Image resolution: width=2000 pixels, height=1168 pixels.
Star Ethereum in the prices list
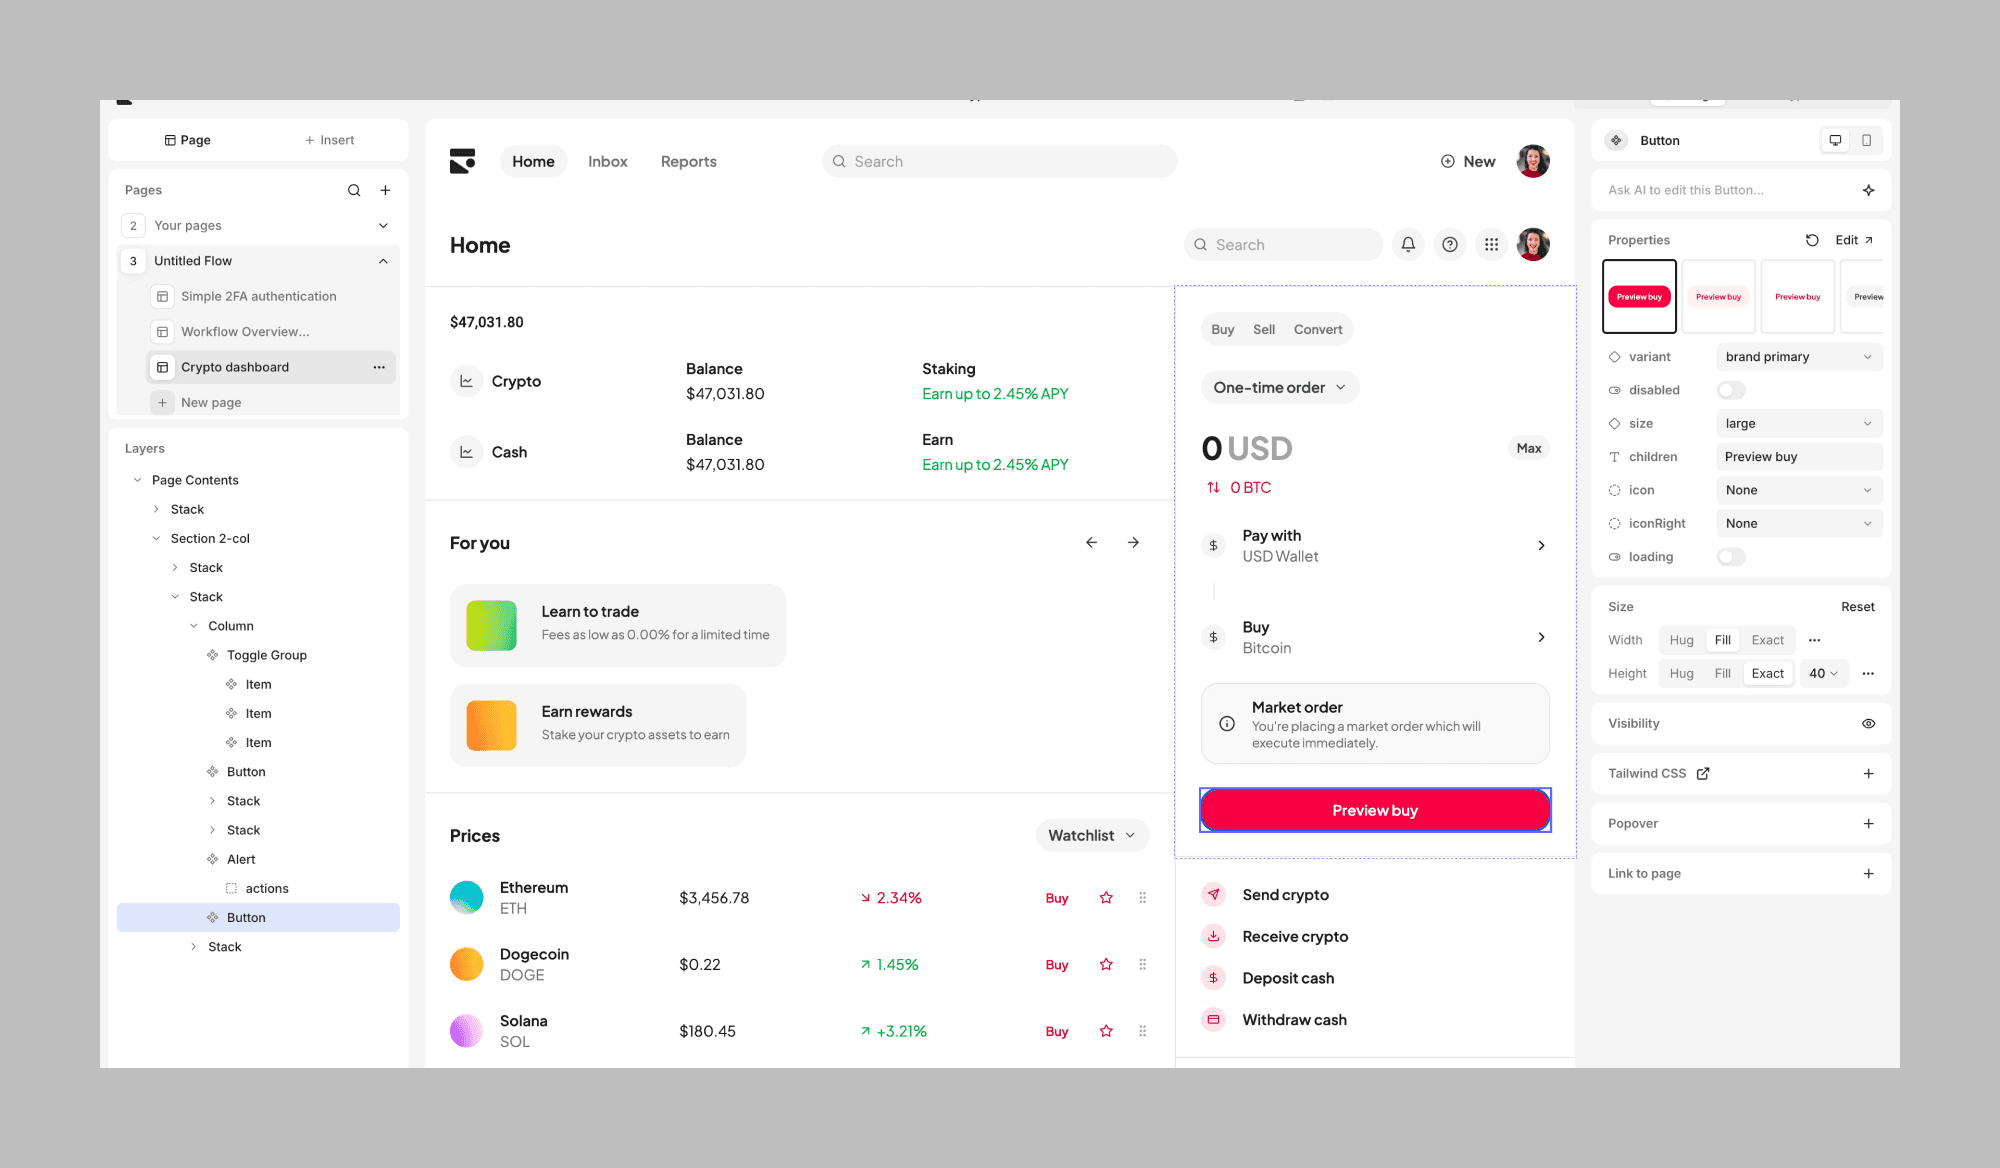tap(1106, 898)
